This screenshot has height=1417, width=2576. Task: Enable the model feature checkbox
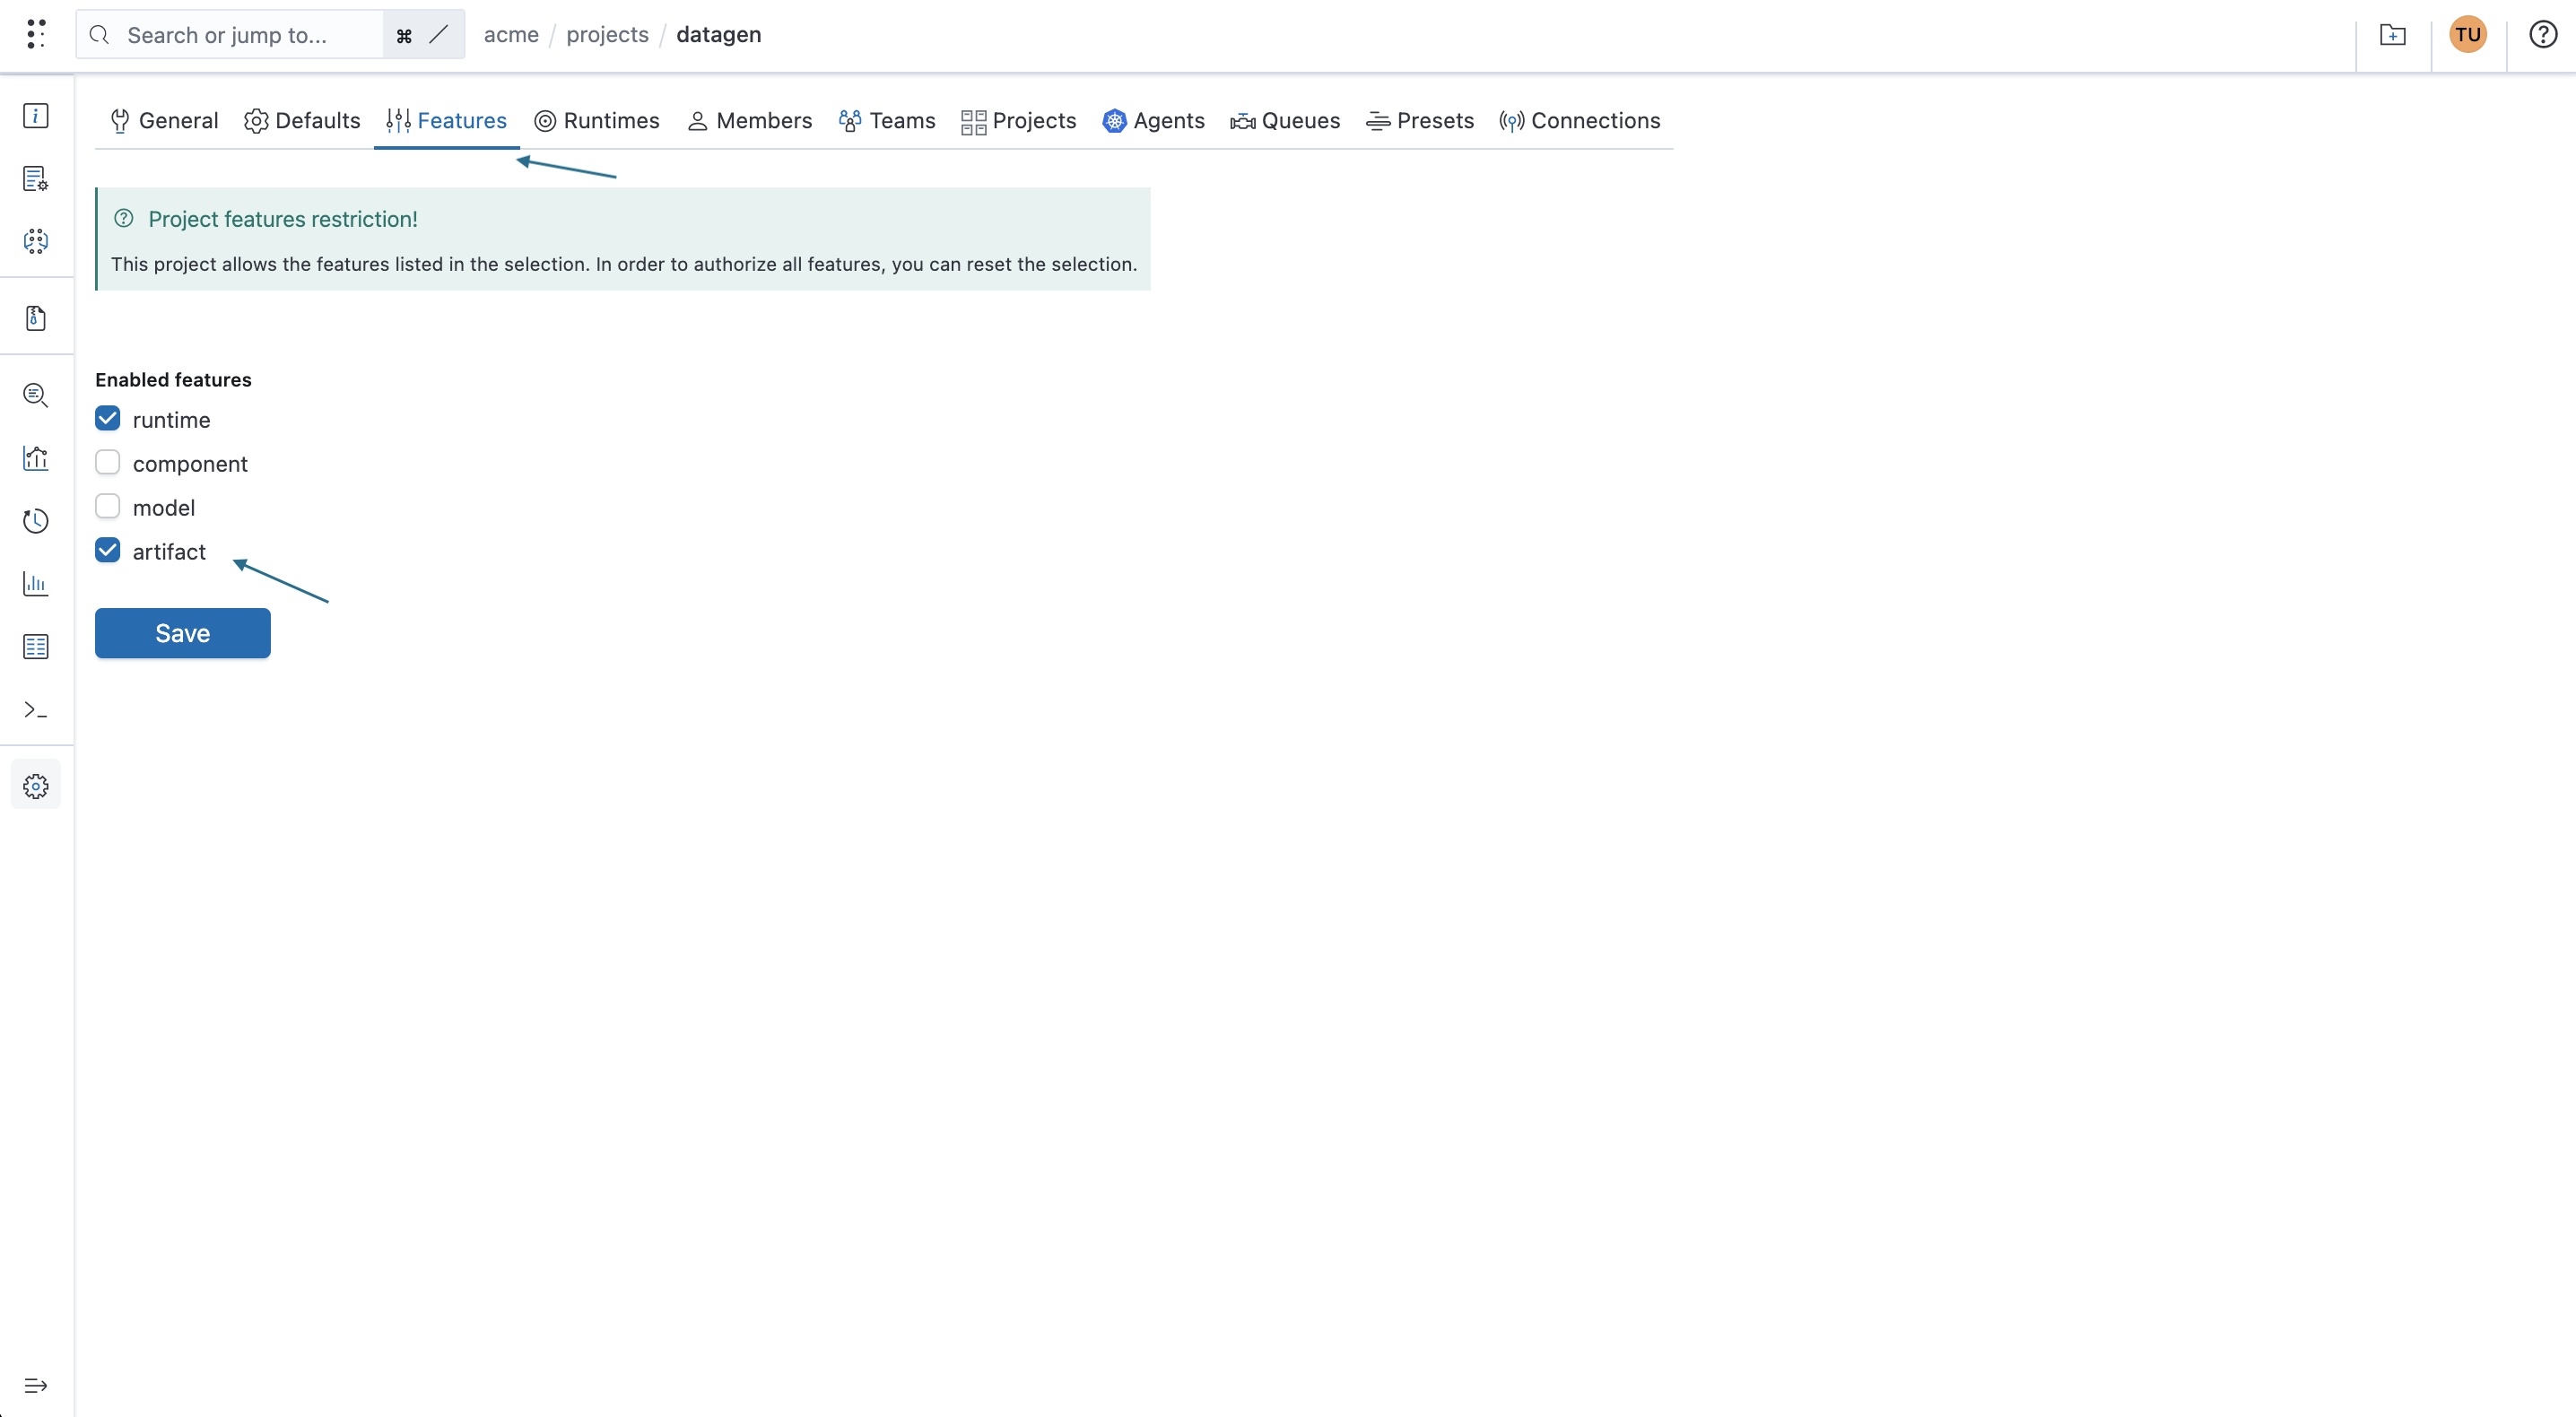point(108,506)
